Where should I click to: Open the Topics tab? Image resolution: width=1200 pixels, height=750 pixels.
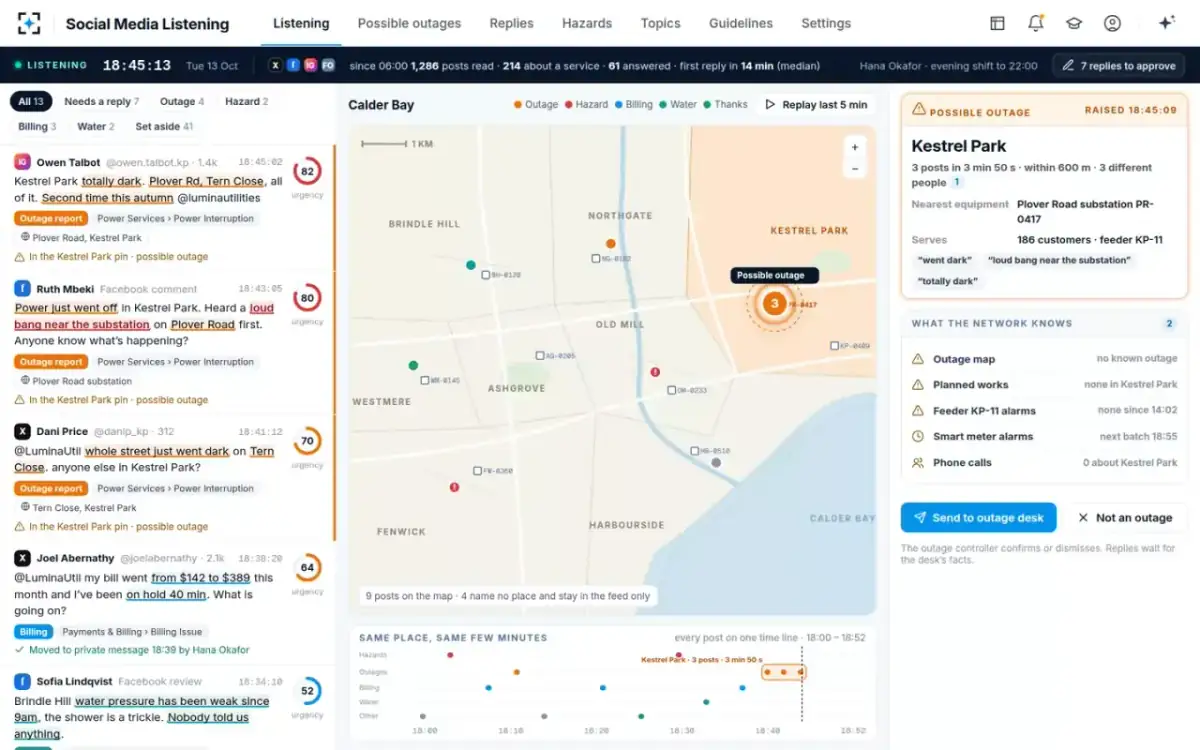tap(660, 23)
